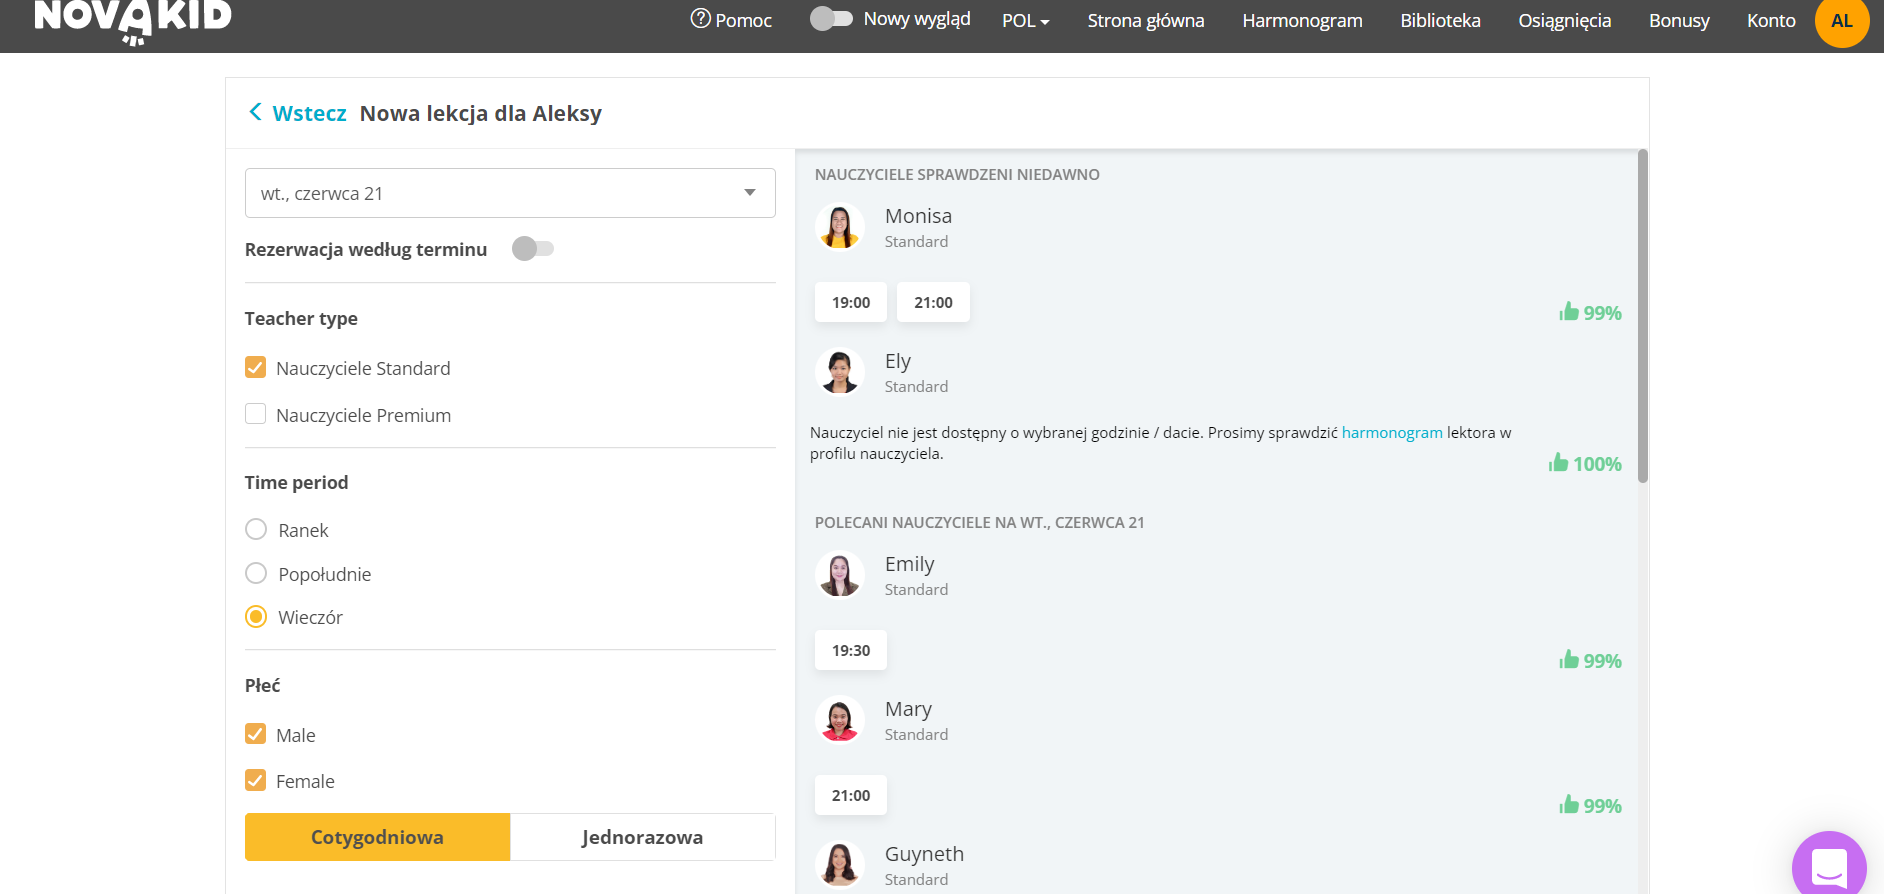Click Monisa's 99% thumbs-up rating
1884x894 pixels.
pos(1590,312)
